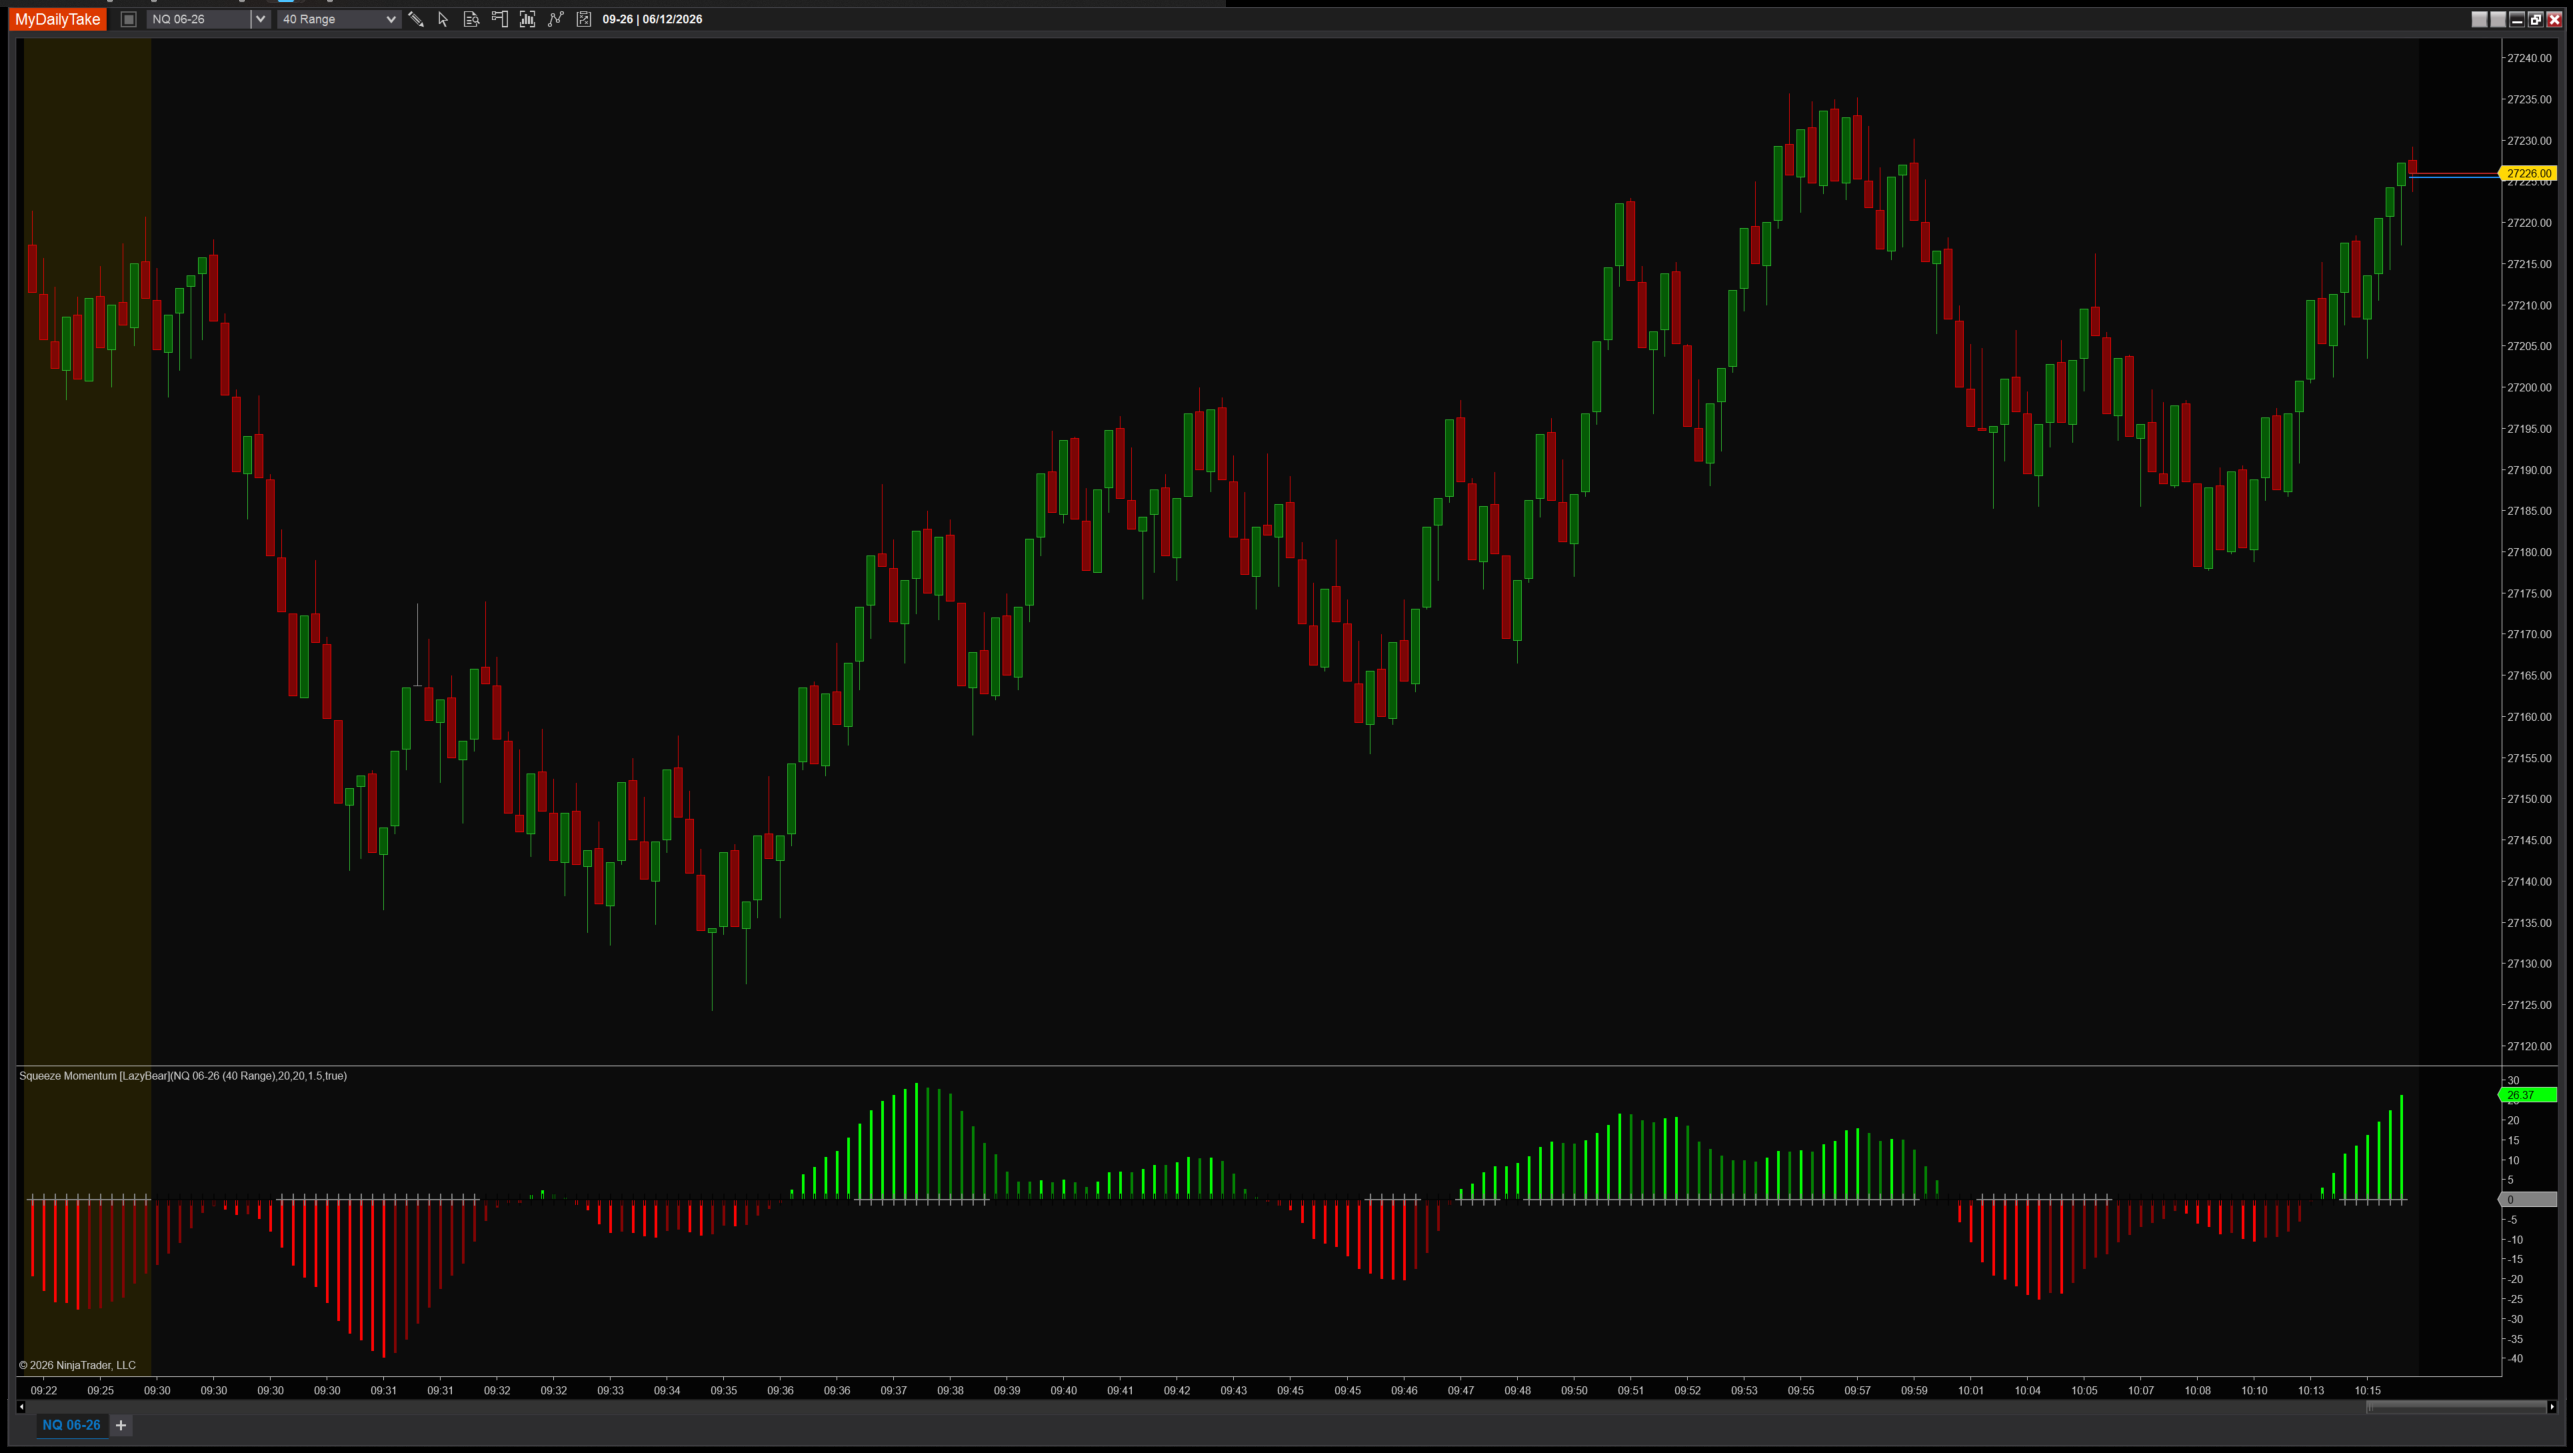The image size is (2573, 1453).
Task: Add a new chart tab with plus
Action: coord(121,1425)
